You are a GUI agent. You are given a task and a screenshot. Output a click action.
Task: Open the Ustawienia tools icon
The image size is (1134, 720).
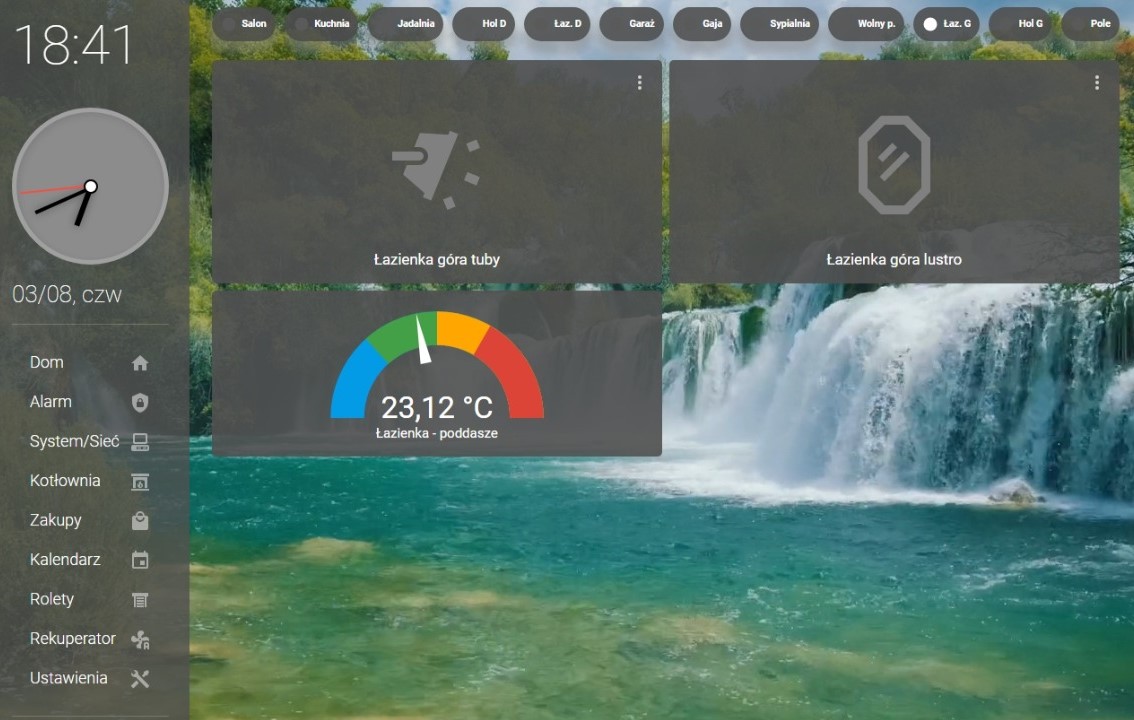click(x=140, y=679)
